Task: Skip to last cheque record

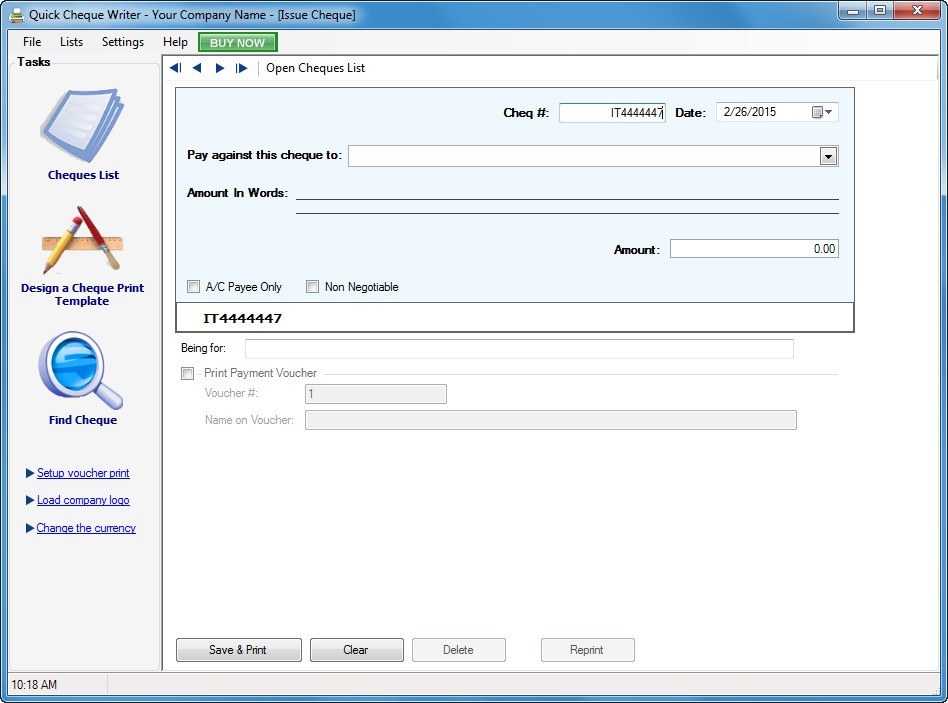Action: pos(243,68)
